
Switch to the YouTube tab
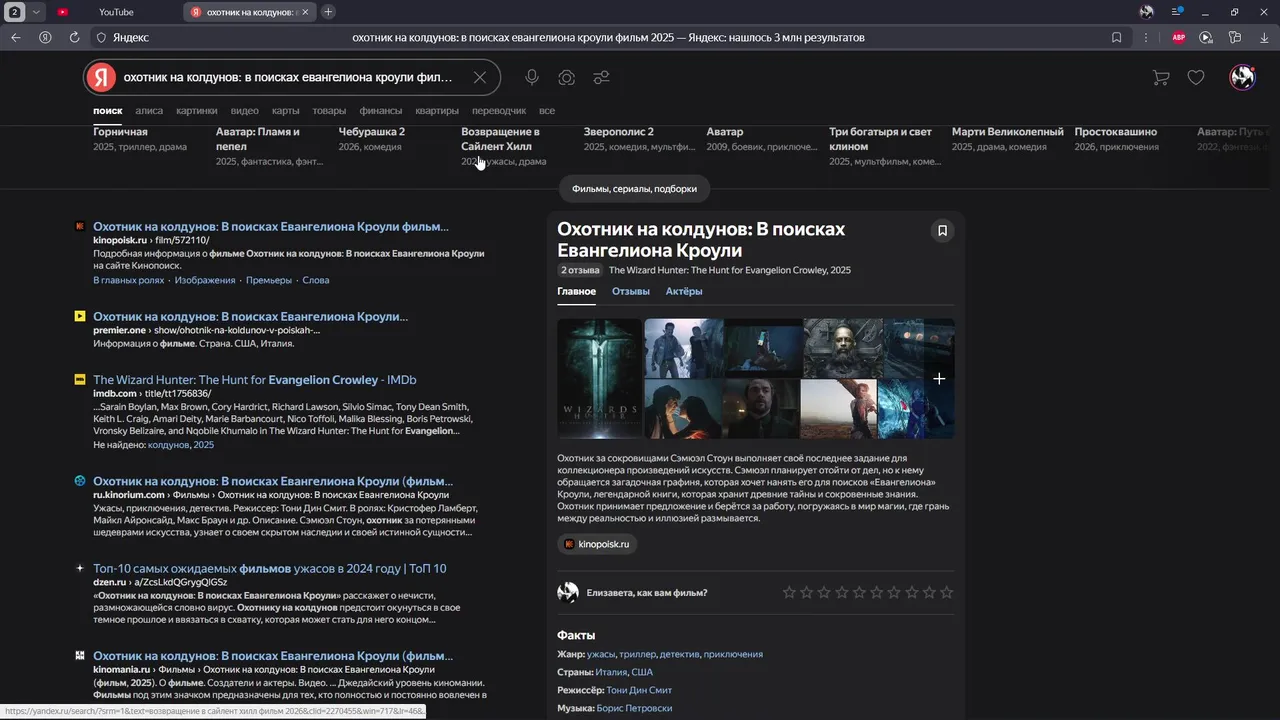click(116, 12)
